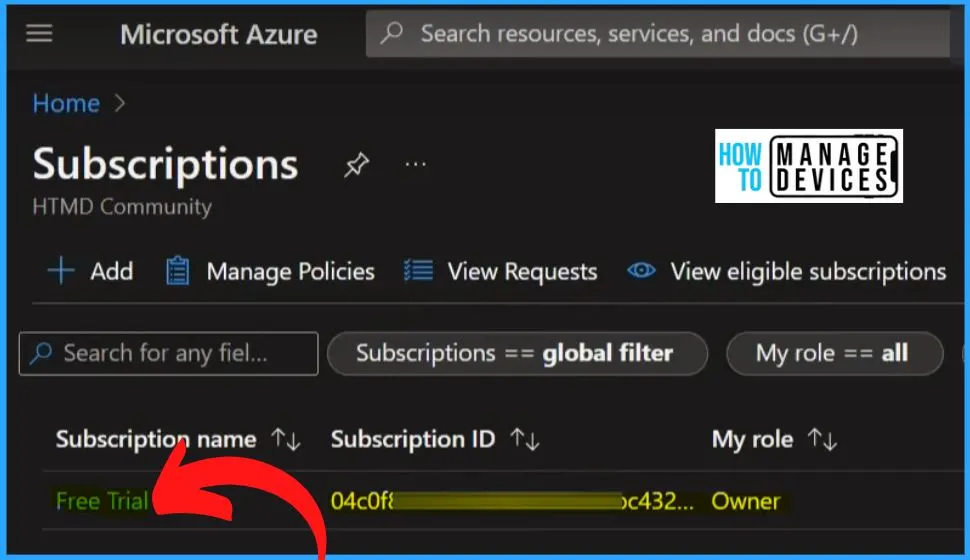Sort by Subscription name column

(156, 439)
